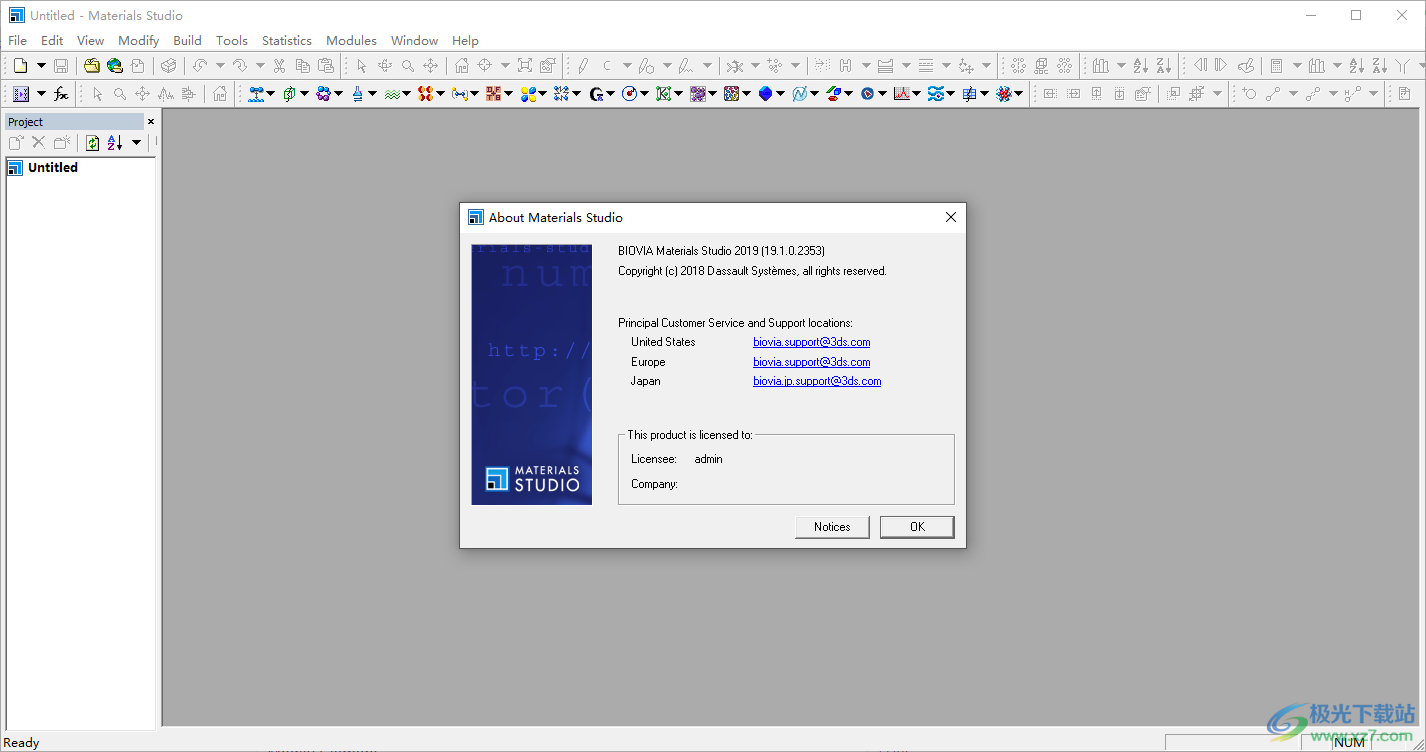Click the blue and yellow balls module icon

click(x=528, y=94)
